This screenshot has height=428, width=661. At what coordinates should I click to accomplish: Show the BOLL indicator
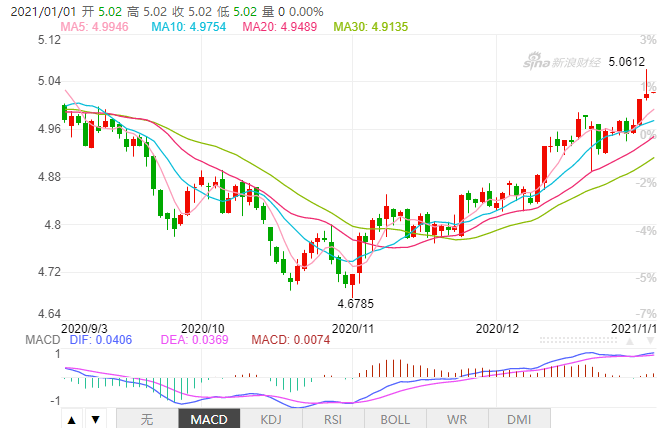coord(395,419)
